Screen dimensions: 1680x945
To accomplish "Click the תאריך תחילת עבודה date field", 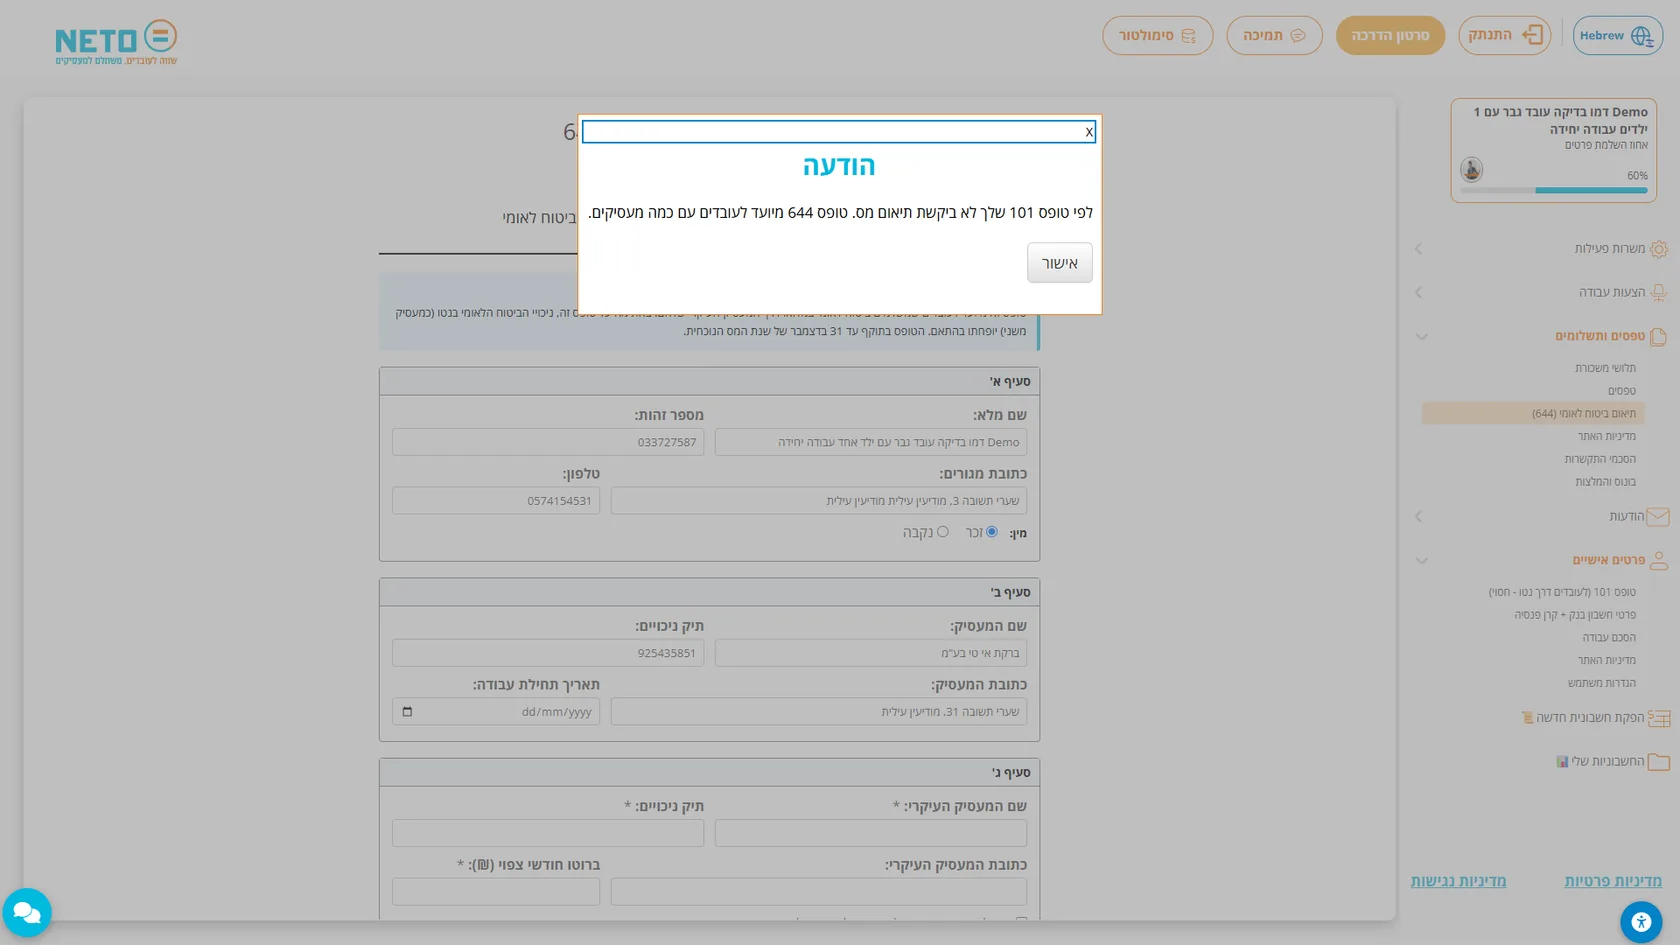I will (496, 712).
